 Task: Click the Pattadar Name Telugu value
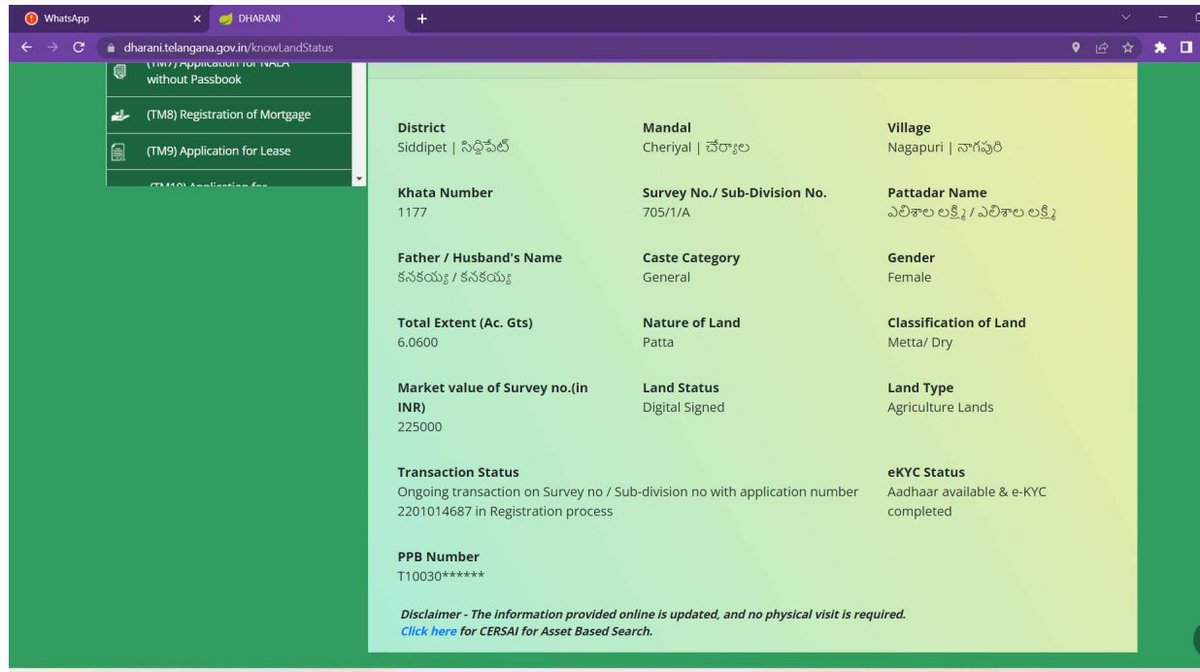(x=971, y=212)
